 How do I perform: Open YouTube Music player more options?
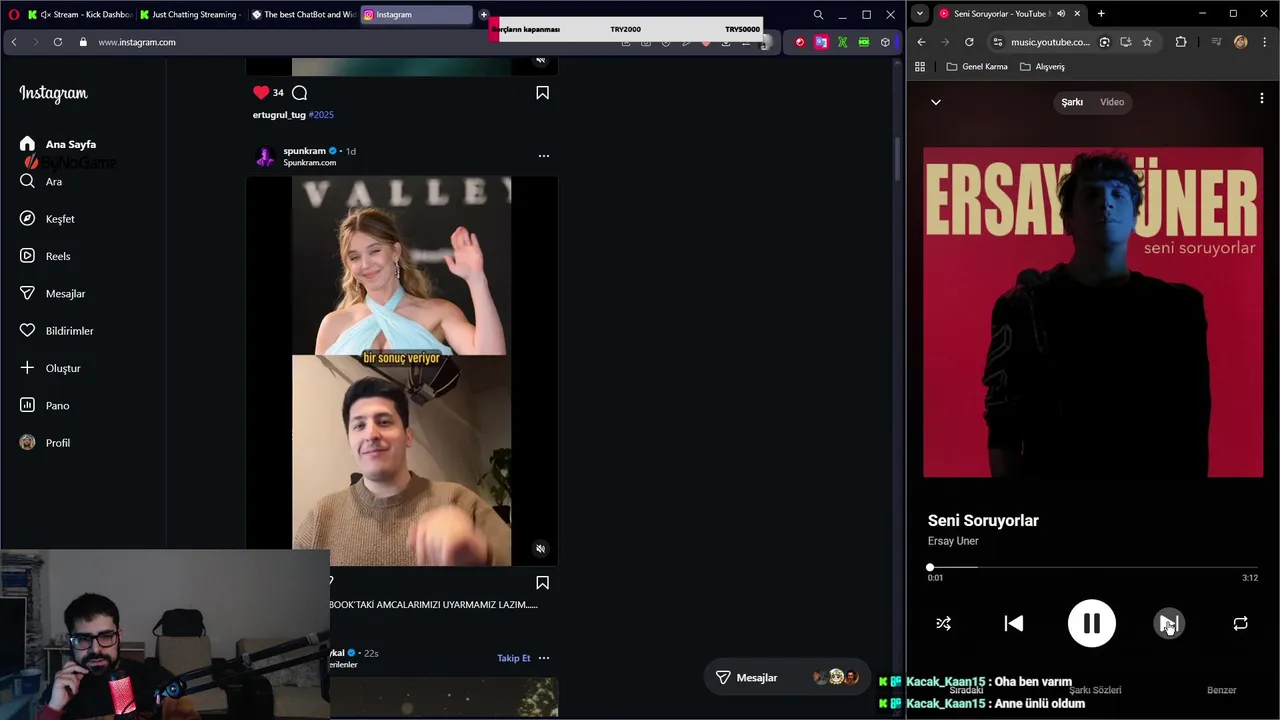click(1262, 98)
